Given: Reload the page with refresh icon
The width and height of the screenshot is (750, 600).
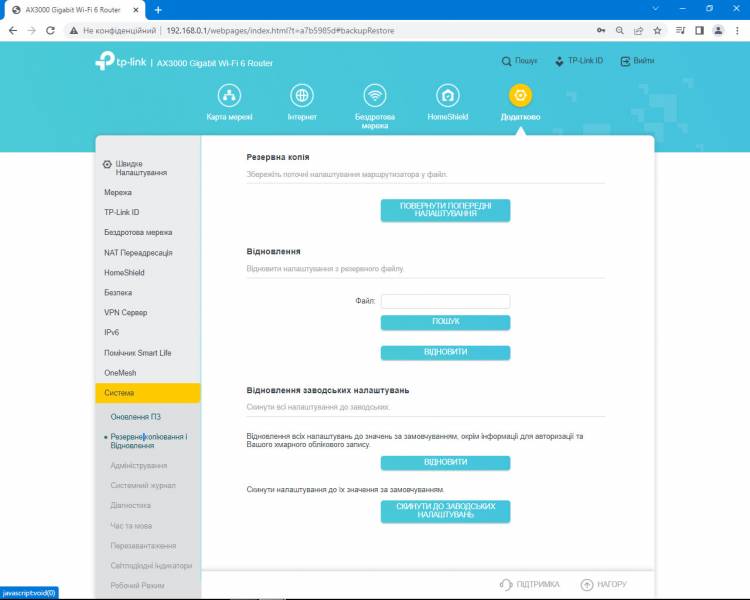Looking at the screenshot, I should 50,31.
